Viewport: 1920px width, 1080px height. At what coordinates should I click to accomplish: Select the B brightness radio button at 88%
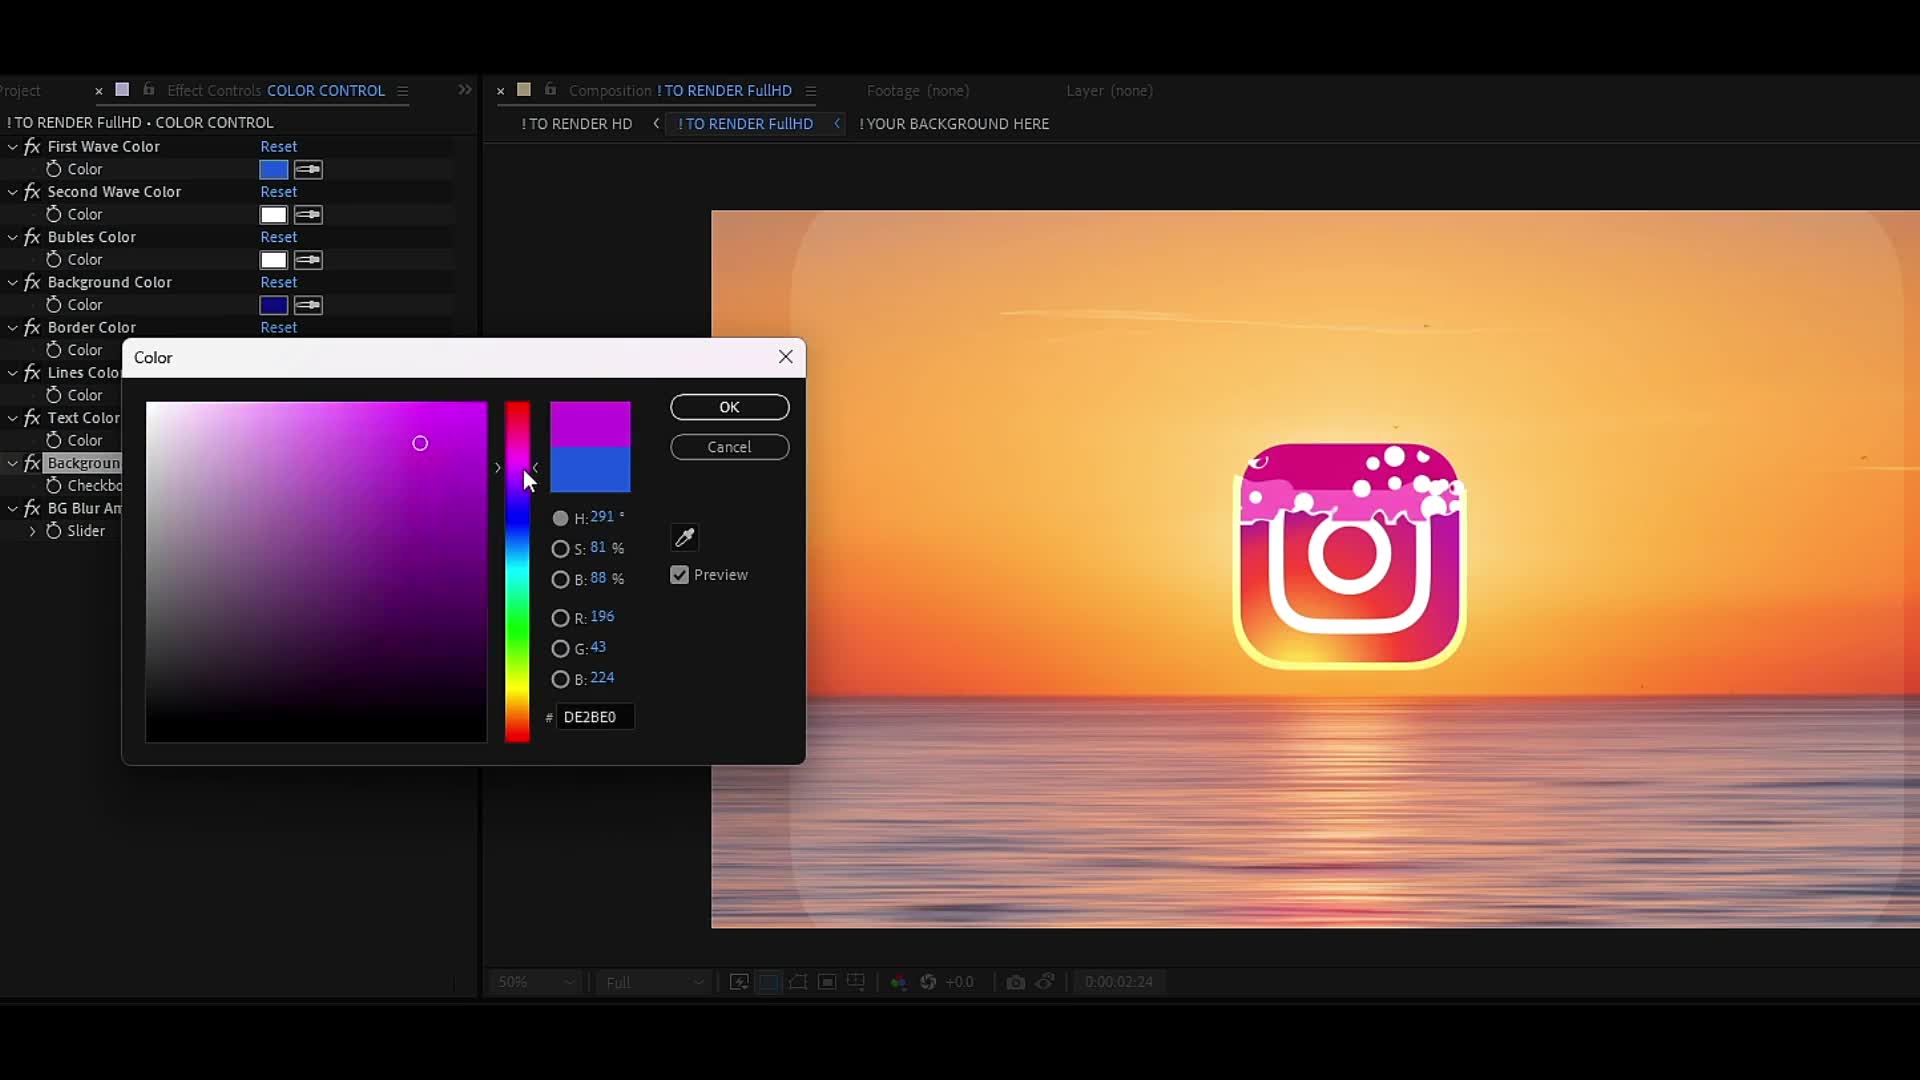(560, 579)
